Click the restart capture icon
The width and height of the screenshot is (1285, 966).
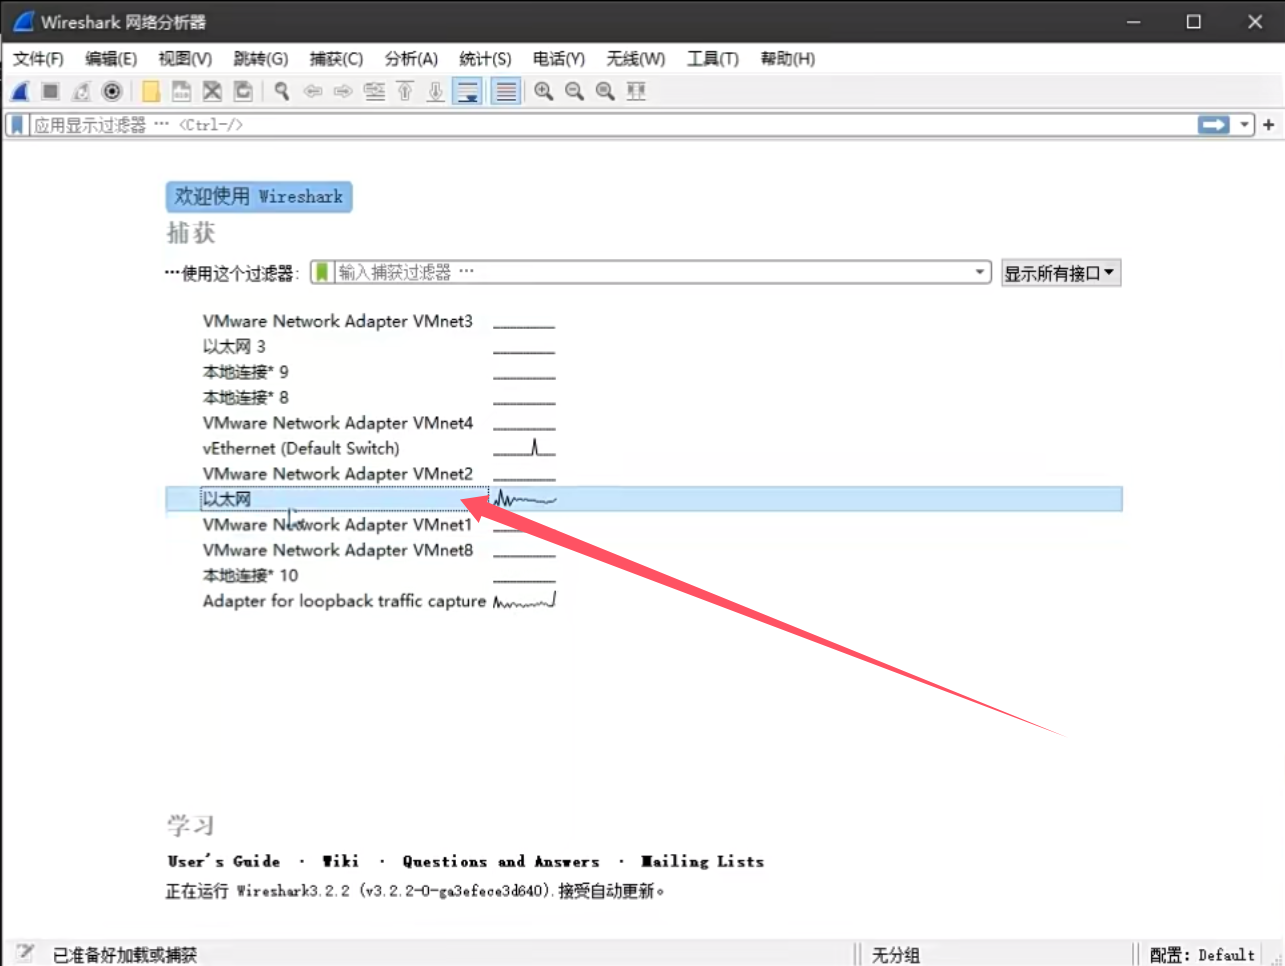(x=82, y=92)
